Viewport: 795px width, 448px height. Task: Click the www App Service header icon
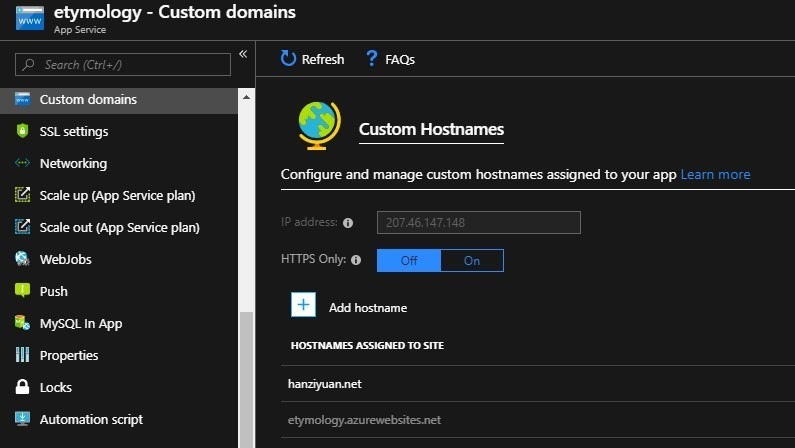[30, 18]
